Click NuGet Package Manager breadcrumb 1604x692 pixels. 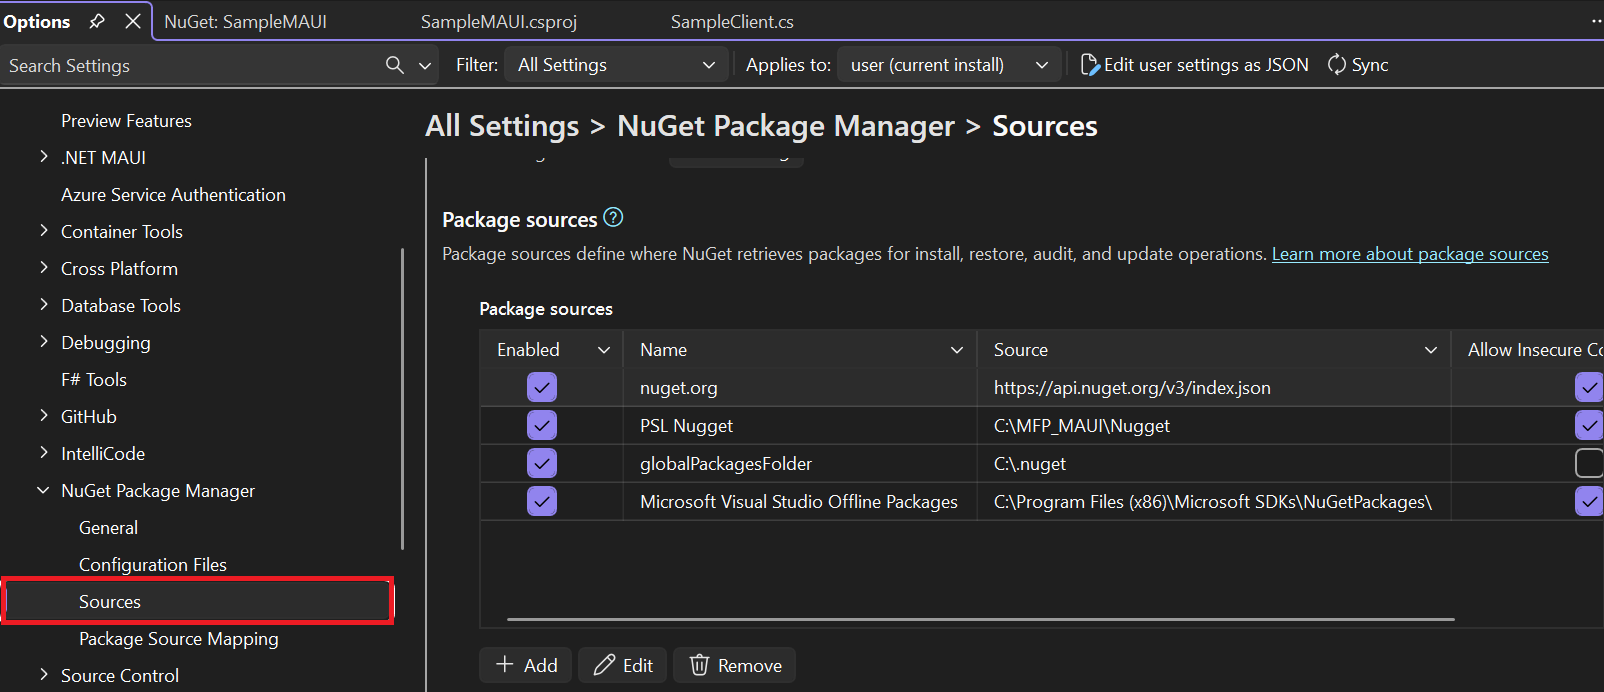pos(786,126)
